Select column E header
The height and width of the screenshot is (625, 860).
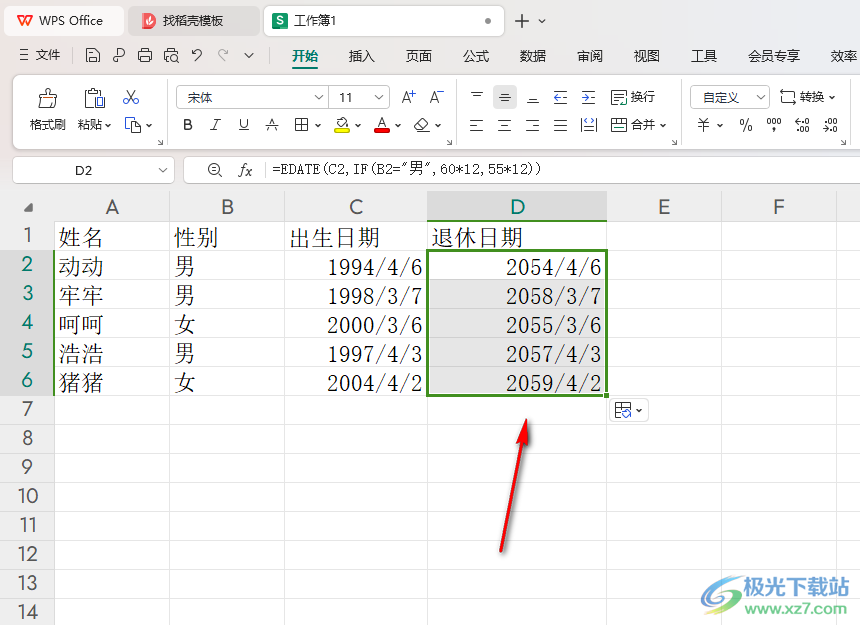664,207
